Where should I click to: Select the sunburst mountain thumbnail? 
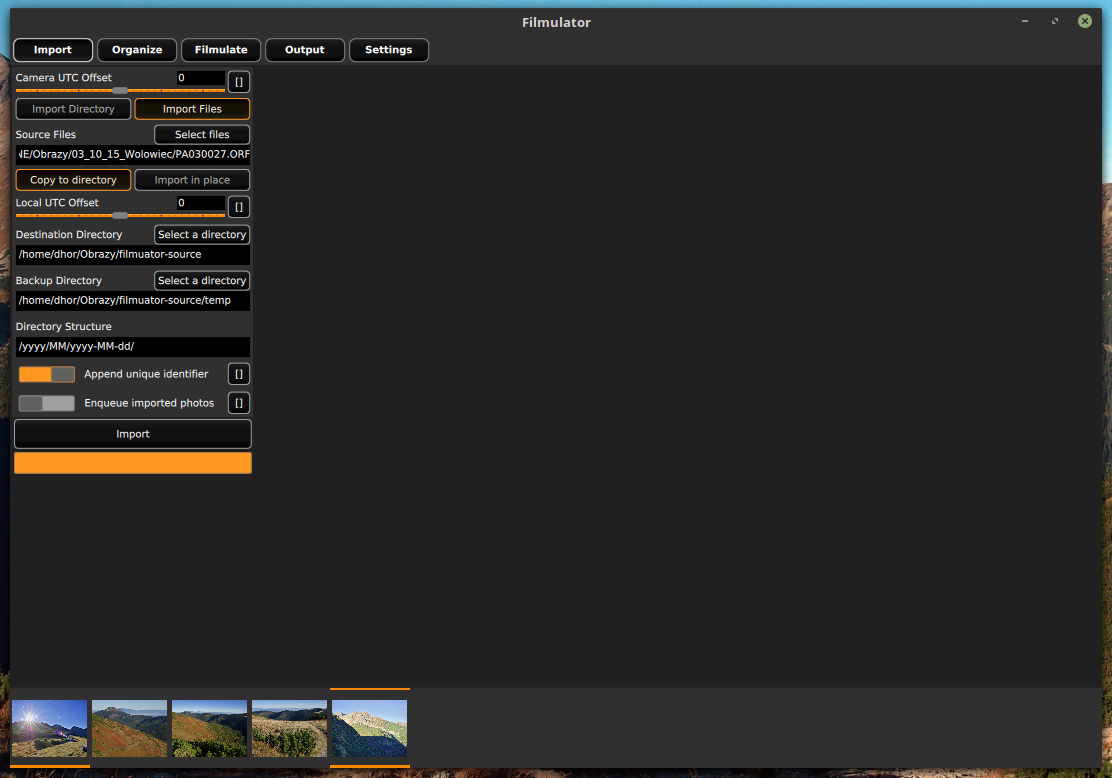pos(50,728)
